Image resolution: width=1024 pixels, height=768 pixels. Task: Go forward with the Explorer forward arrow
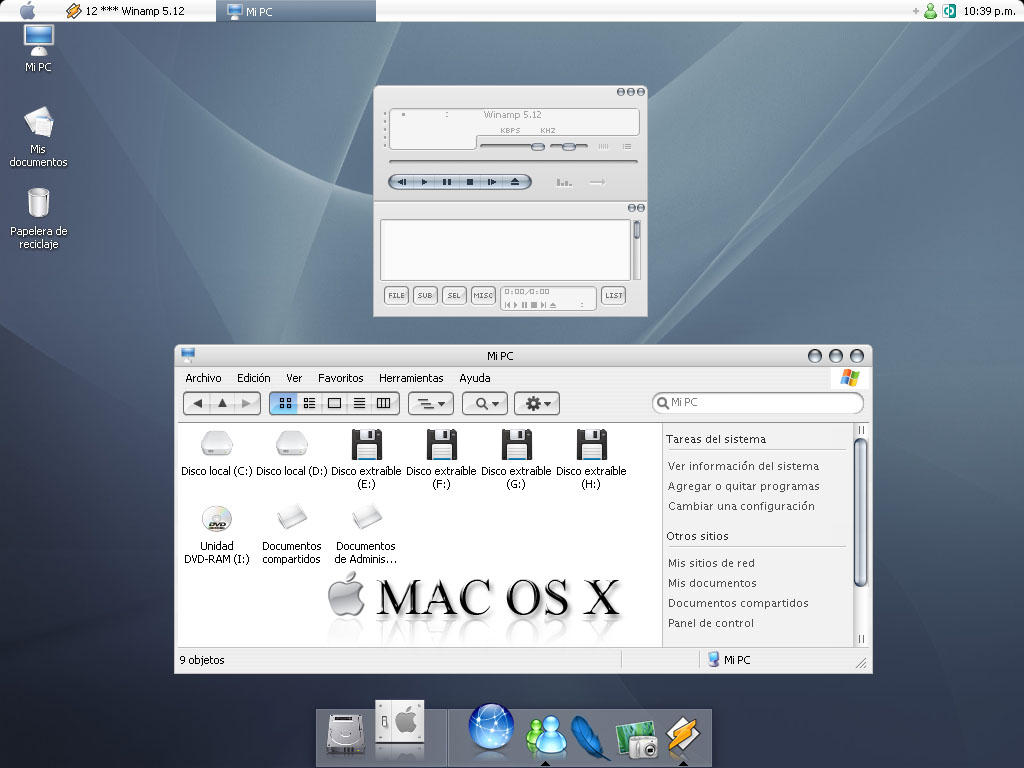coord(246,404)
